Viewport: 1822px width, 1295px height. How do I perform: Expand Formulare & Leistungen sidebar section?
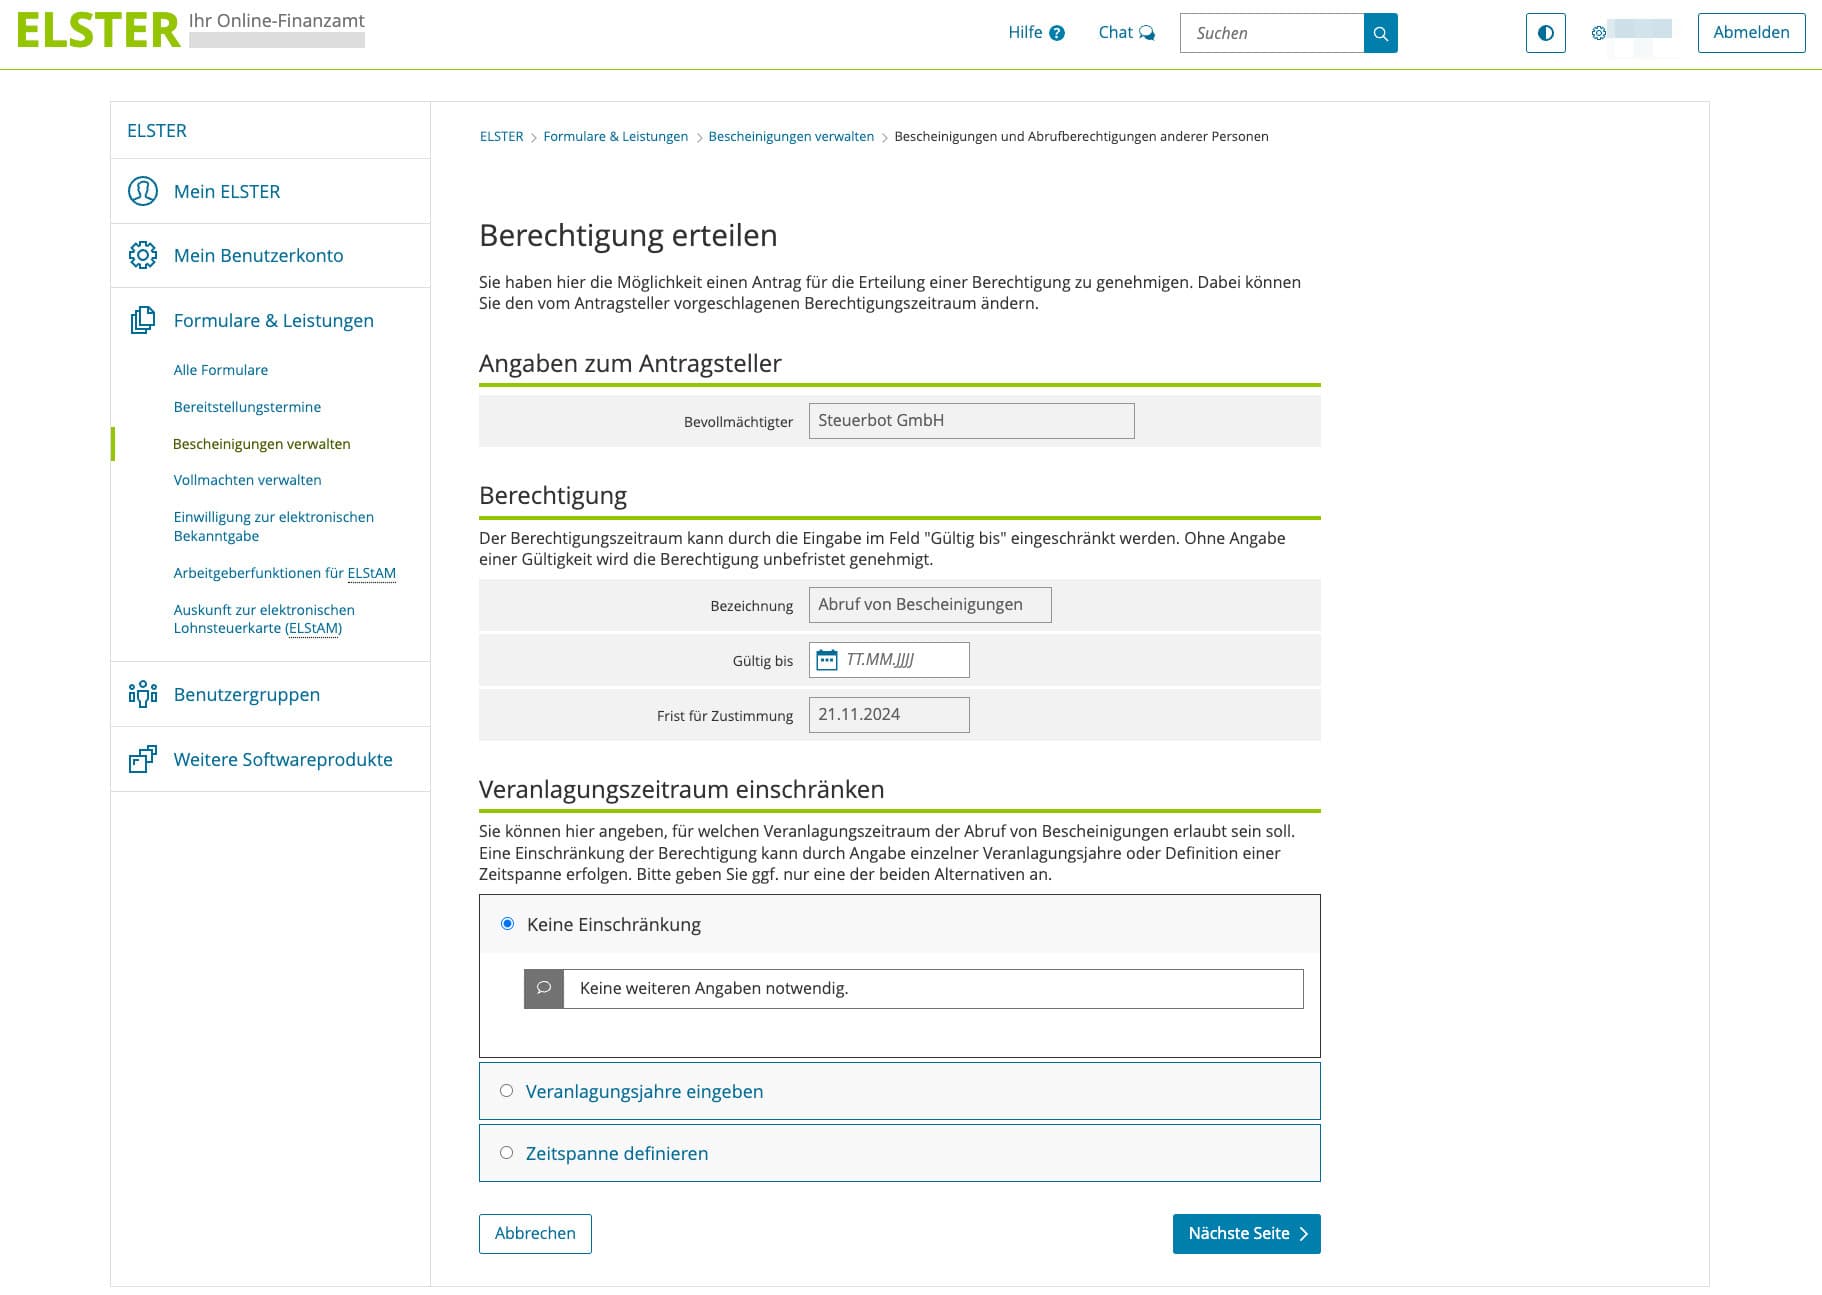pyautogui.click(x=273, y=320)
